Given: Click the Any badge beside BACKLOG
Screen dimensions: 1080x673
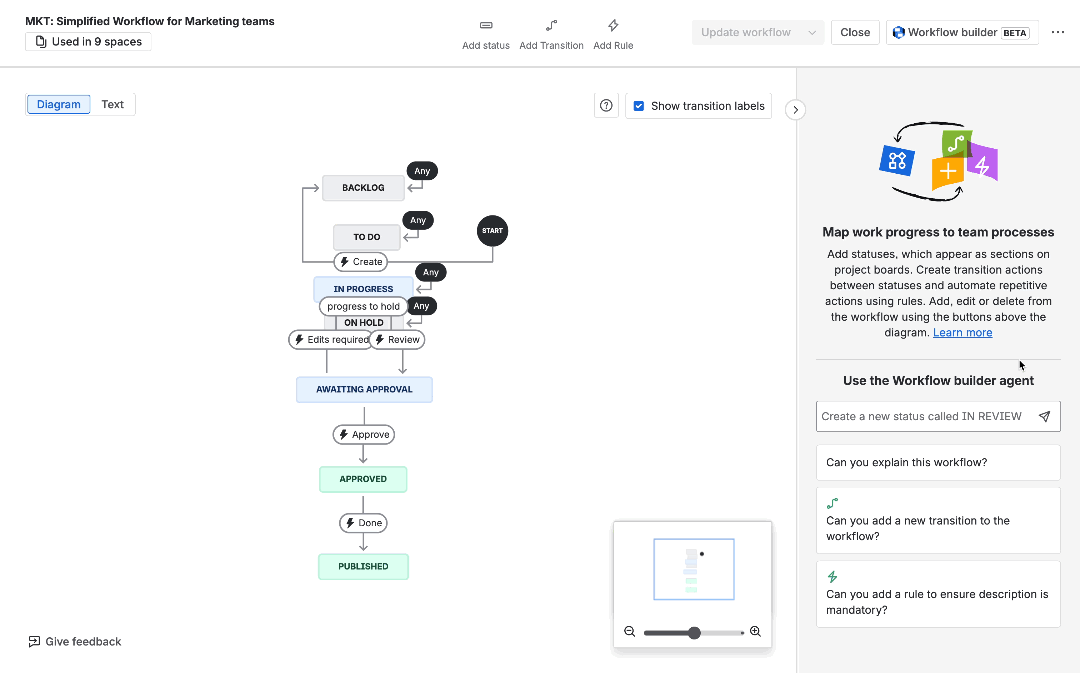Looking at the screenshot, I should [422, 171].
